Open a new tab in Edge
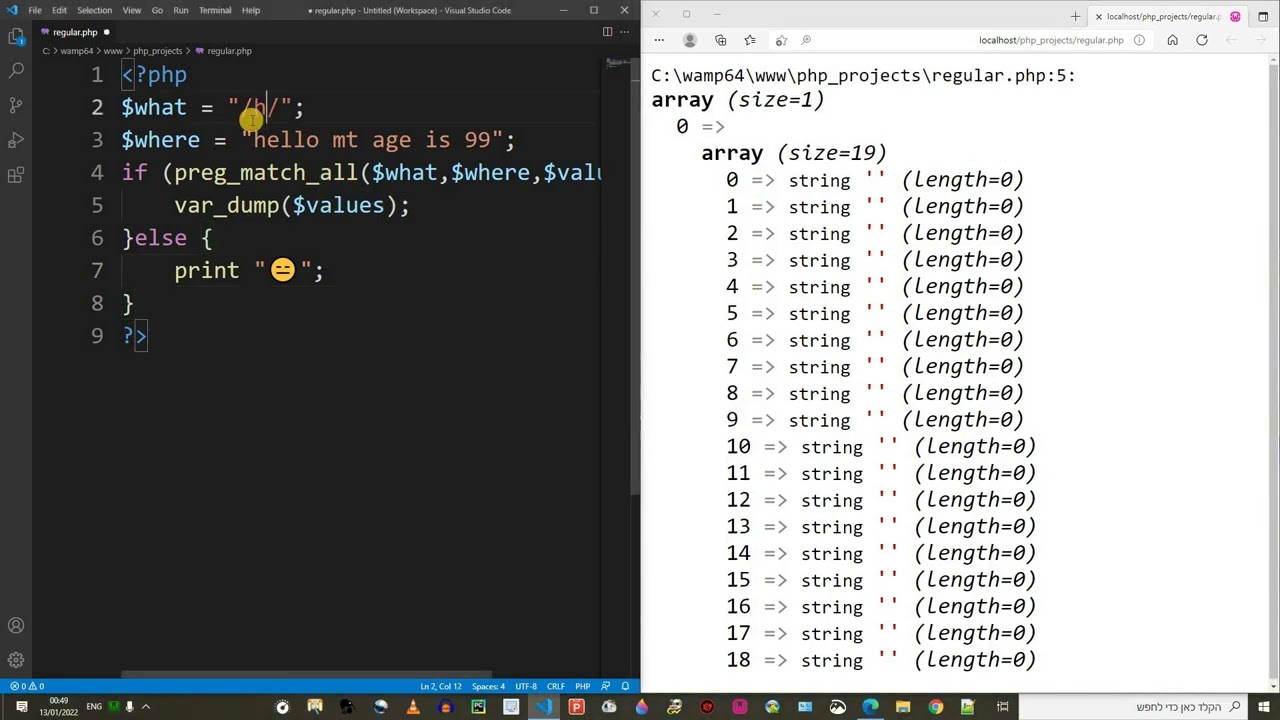Viewport: 1280px width, 720px height. (x=1075, y=16)
